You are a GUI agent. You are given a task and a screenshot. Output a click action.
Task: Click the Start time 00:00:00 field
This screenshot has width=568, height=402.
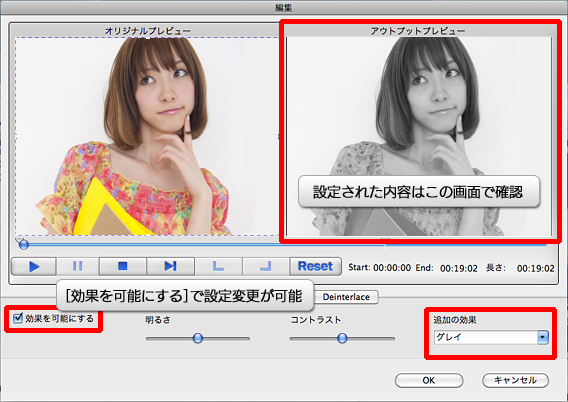(392, 268)
